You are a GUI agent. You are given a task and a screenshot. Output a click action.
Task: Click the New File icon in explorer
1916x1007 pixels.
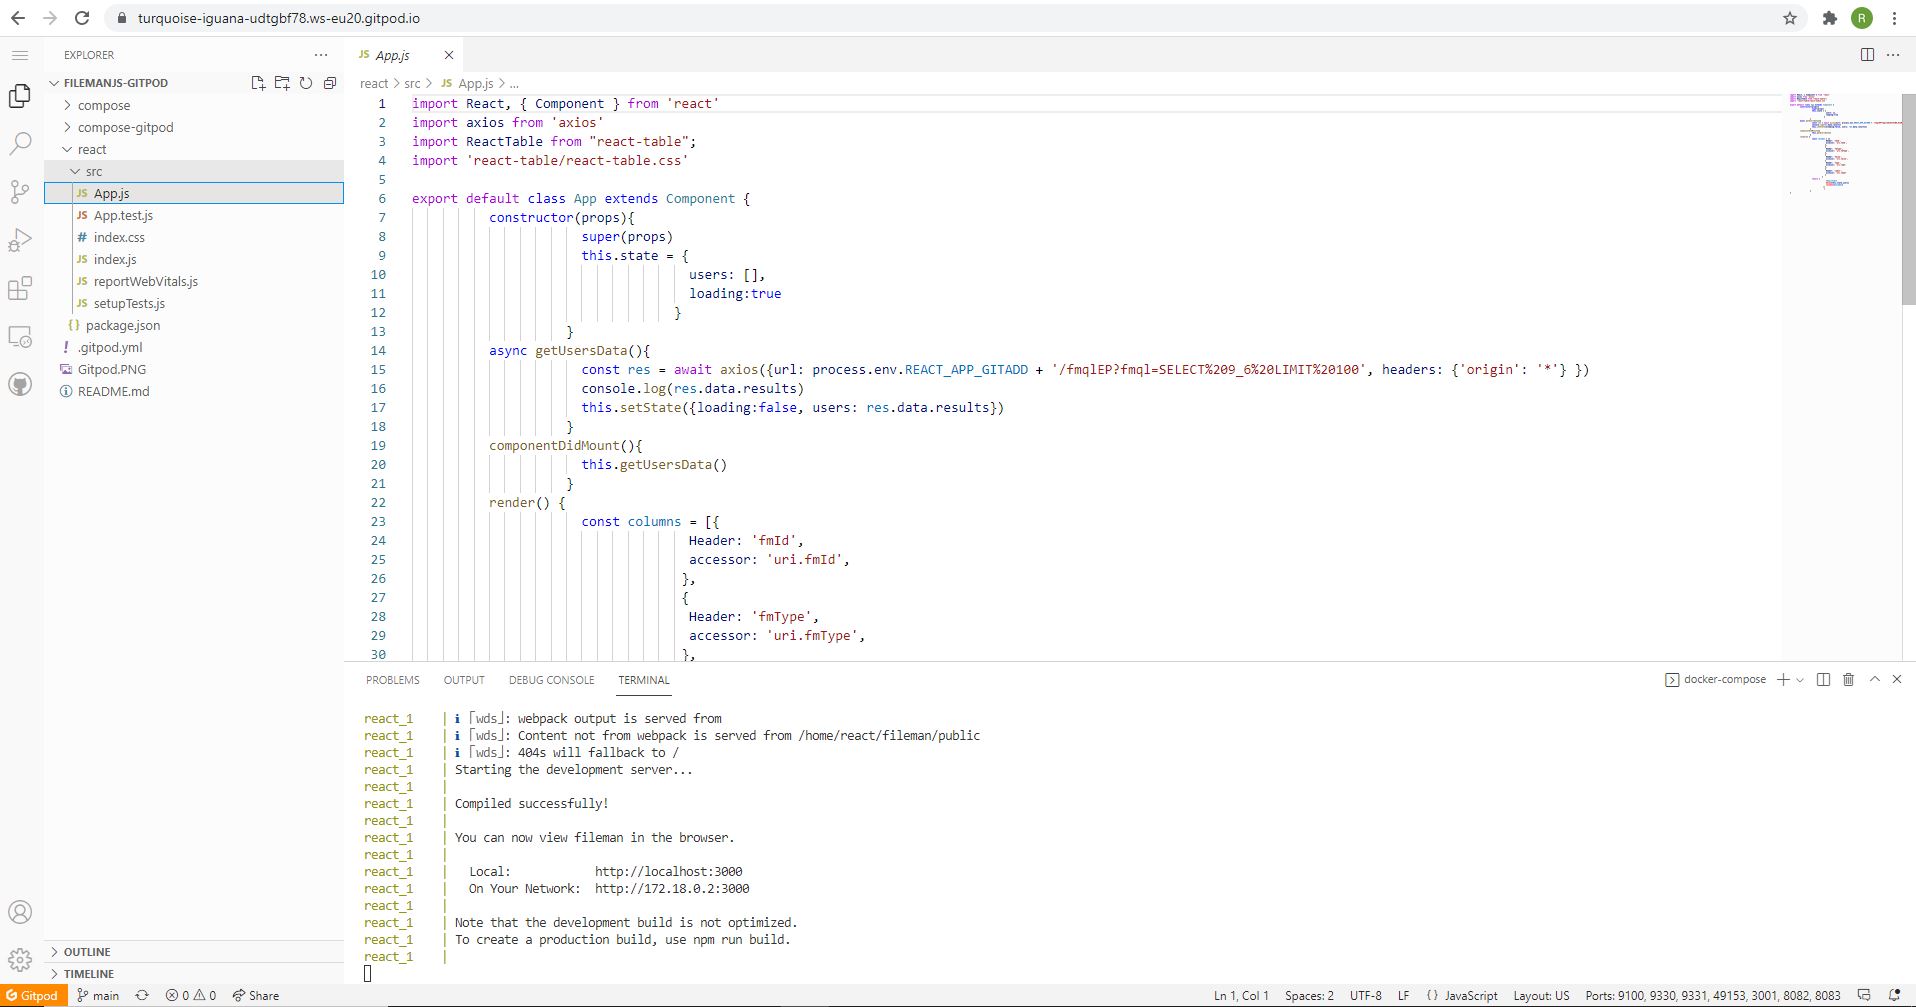tap(258, 83)
